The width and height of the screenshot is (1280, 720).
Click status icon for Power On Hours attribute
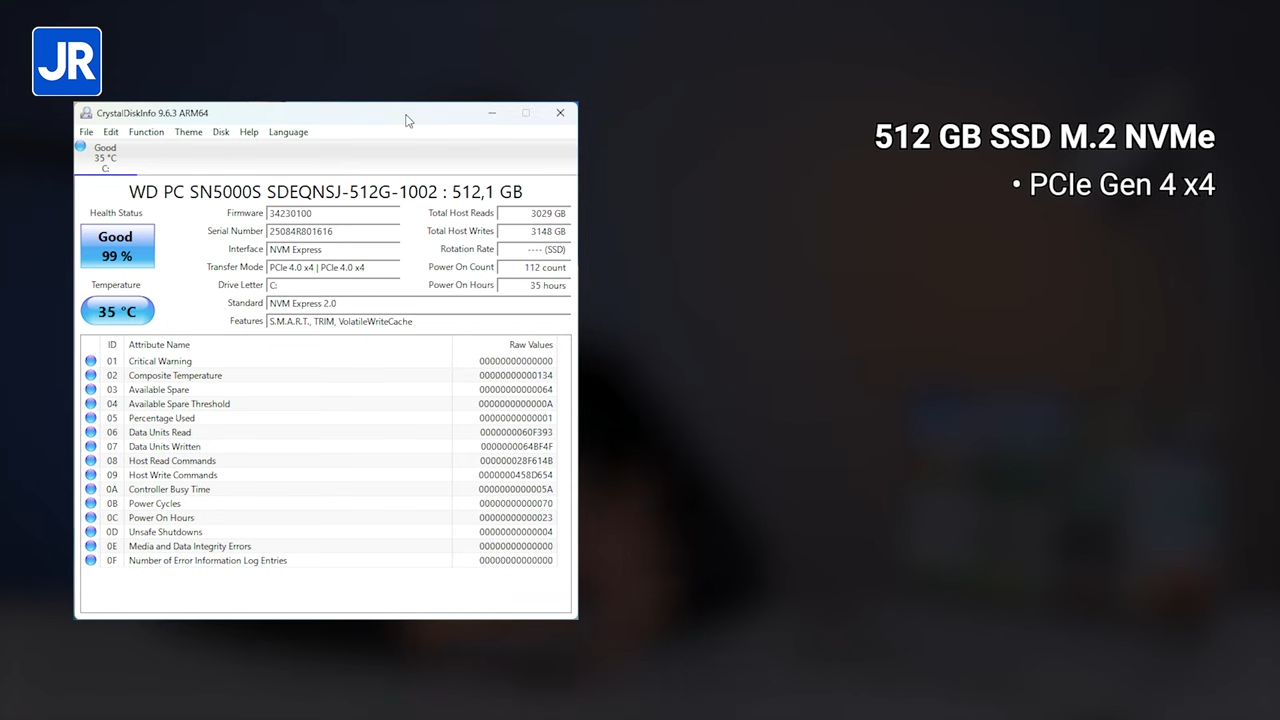(x=91, y=518)
